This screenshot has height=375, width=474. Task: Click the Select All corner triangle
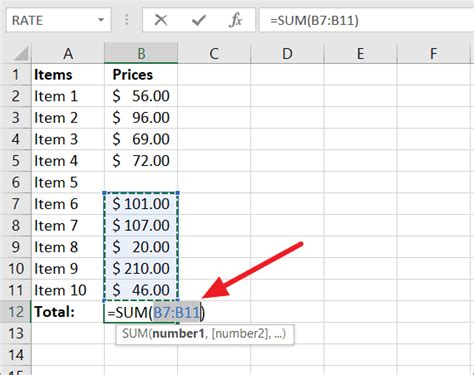tap(21, 54)
